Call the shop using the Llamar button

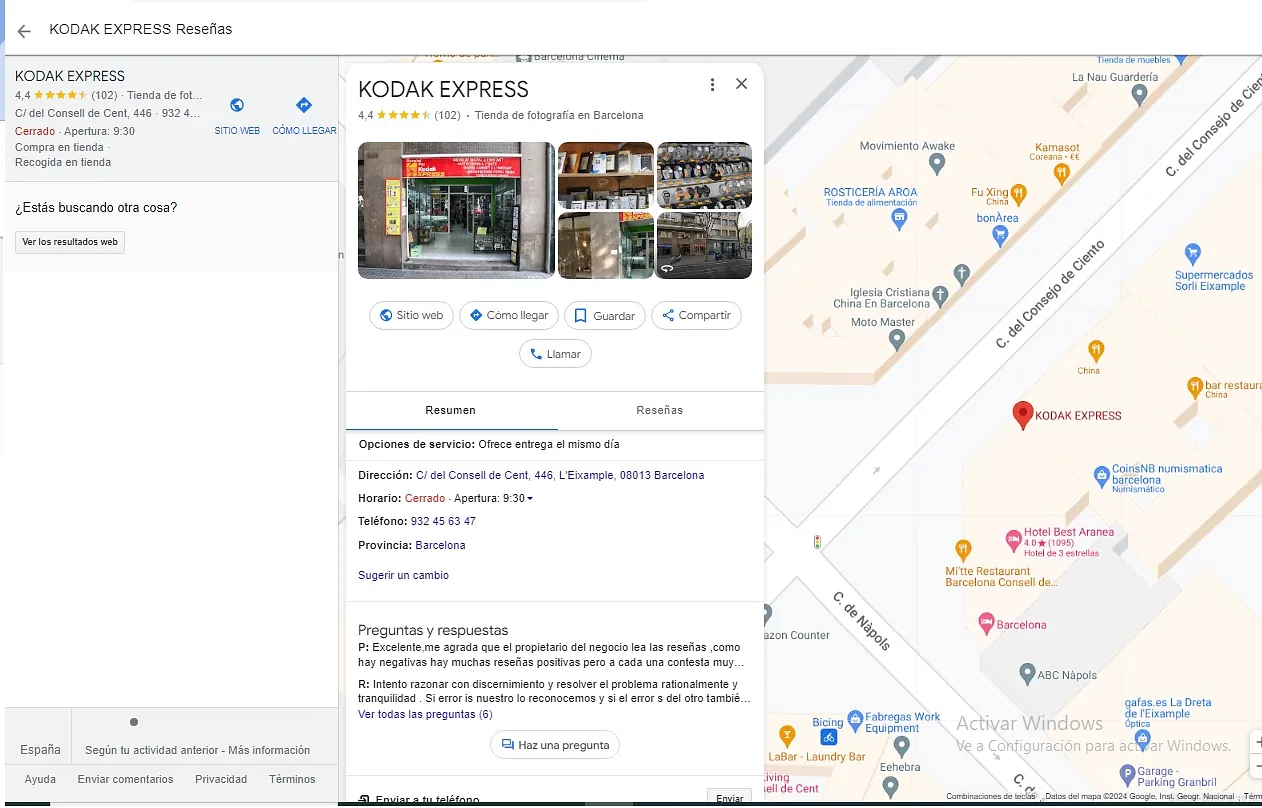pos(555,354)
